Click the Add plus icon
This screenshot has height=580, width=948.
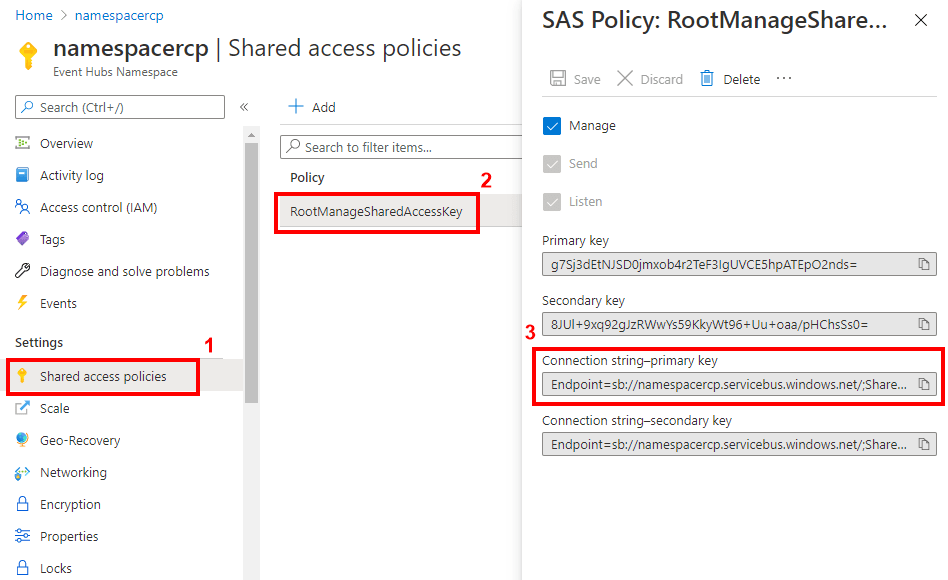click(x=296, y=107)
